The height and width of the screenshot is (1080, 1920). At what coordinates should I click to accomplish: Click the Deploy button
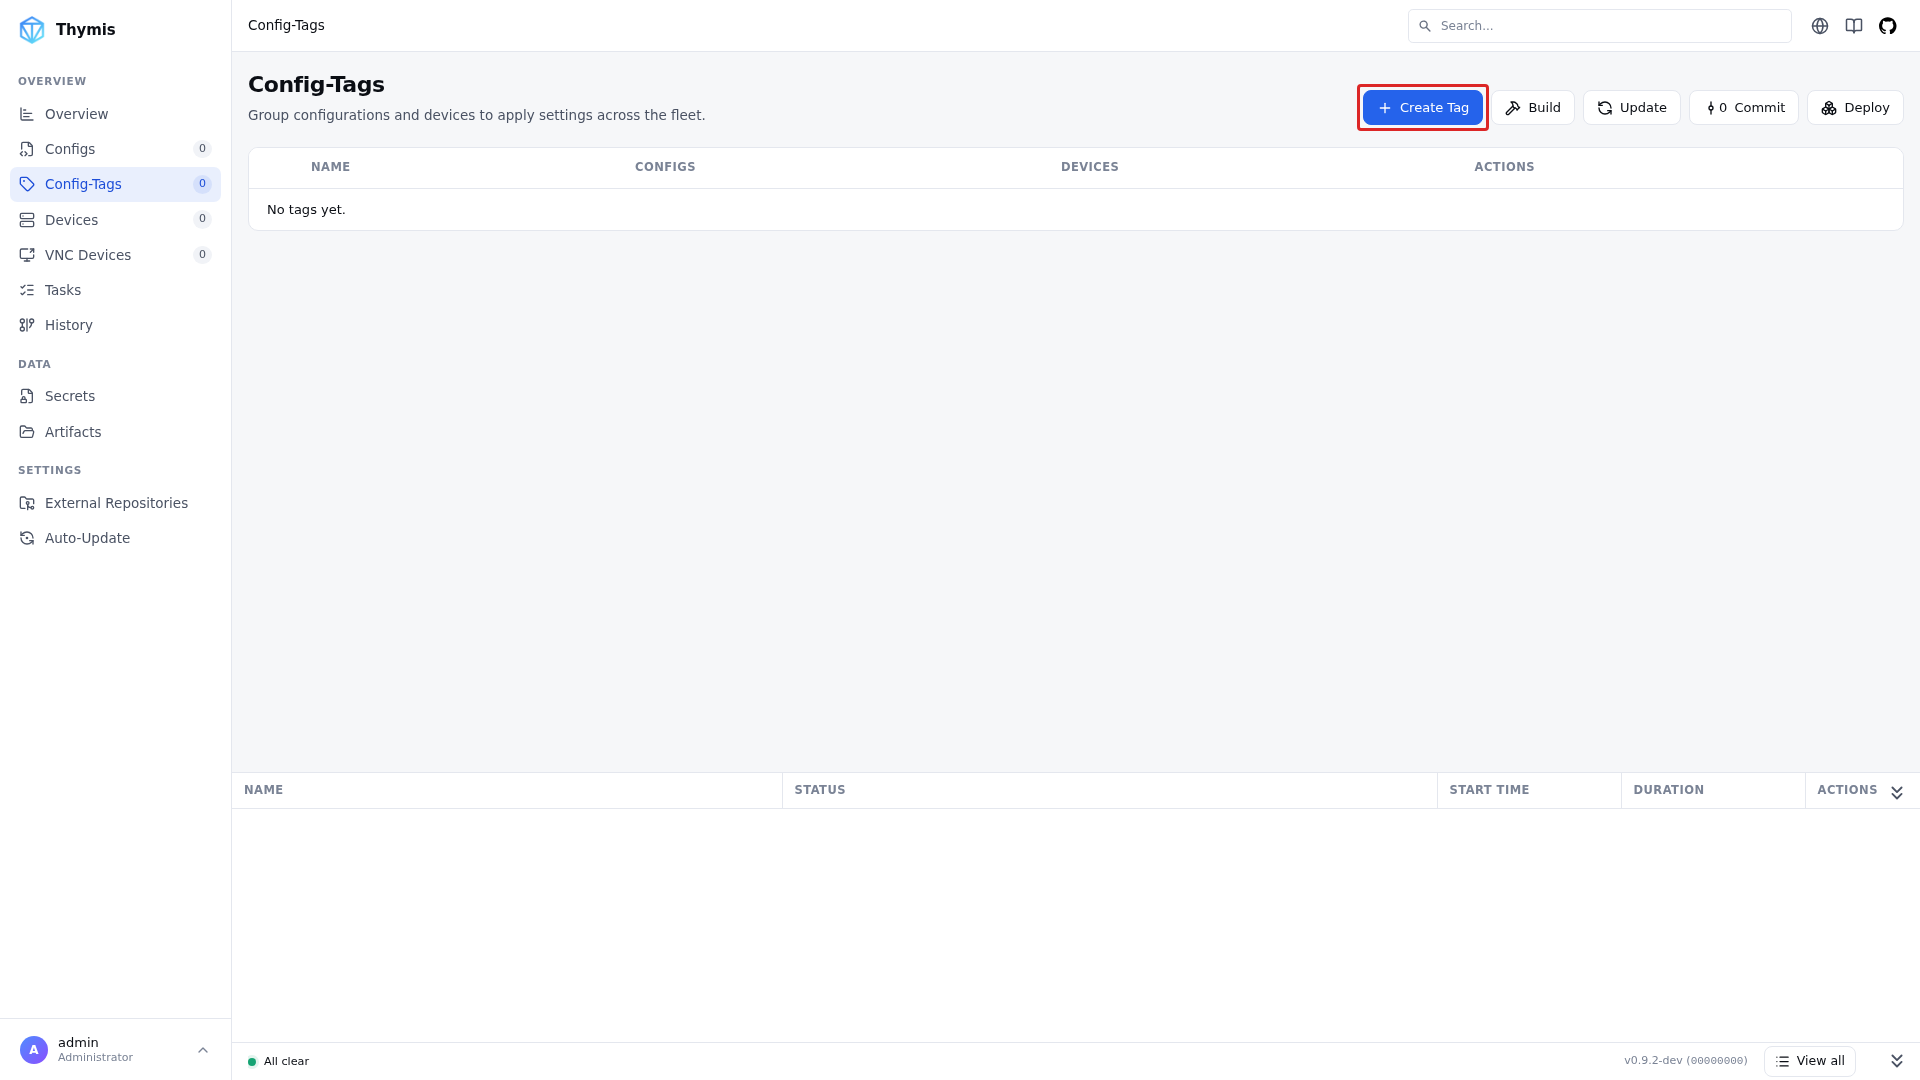pyautogui.click(x=1855, y=108)
